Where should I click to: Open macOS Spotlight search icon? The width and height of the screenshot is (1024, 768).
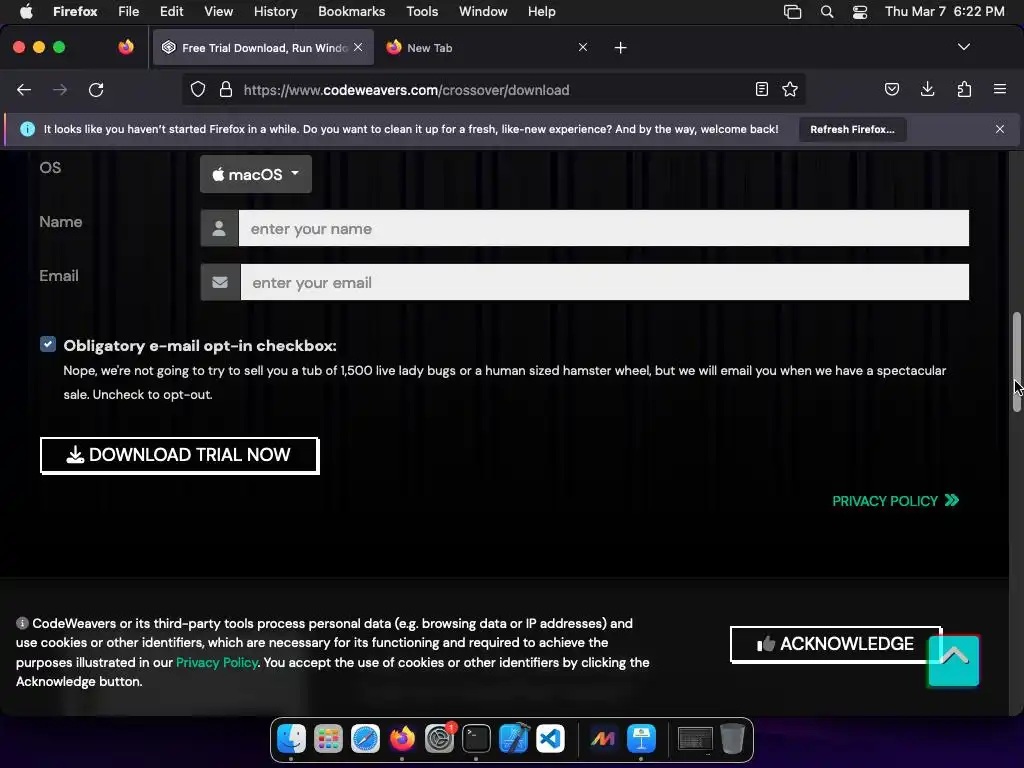827,12
